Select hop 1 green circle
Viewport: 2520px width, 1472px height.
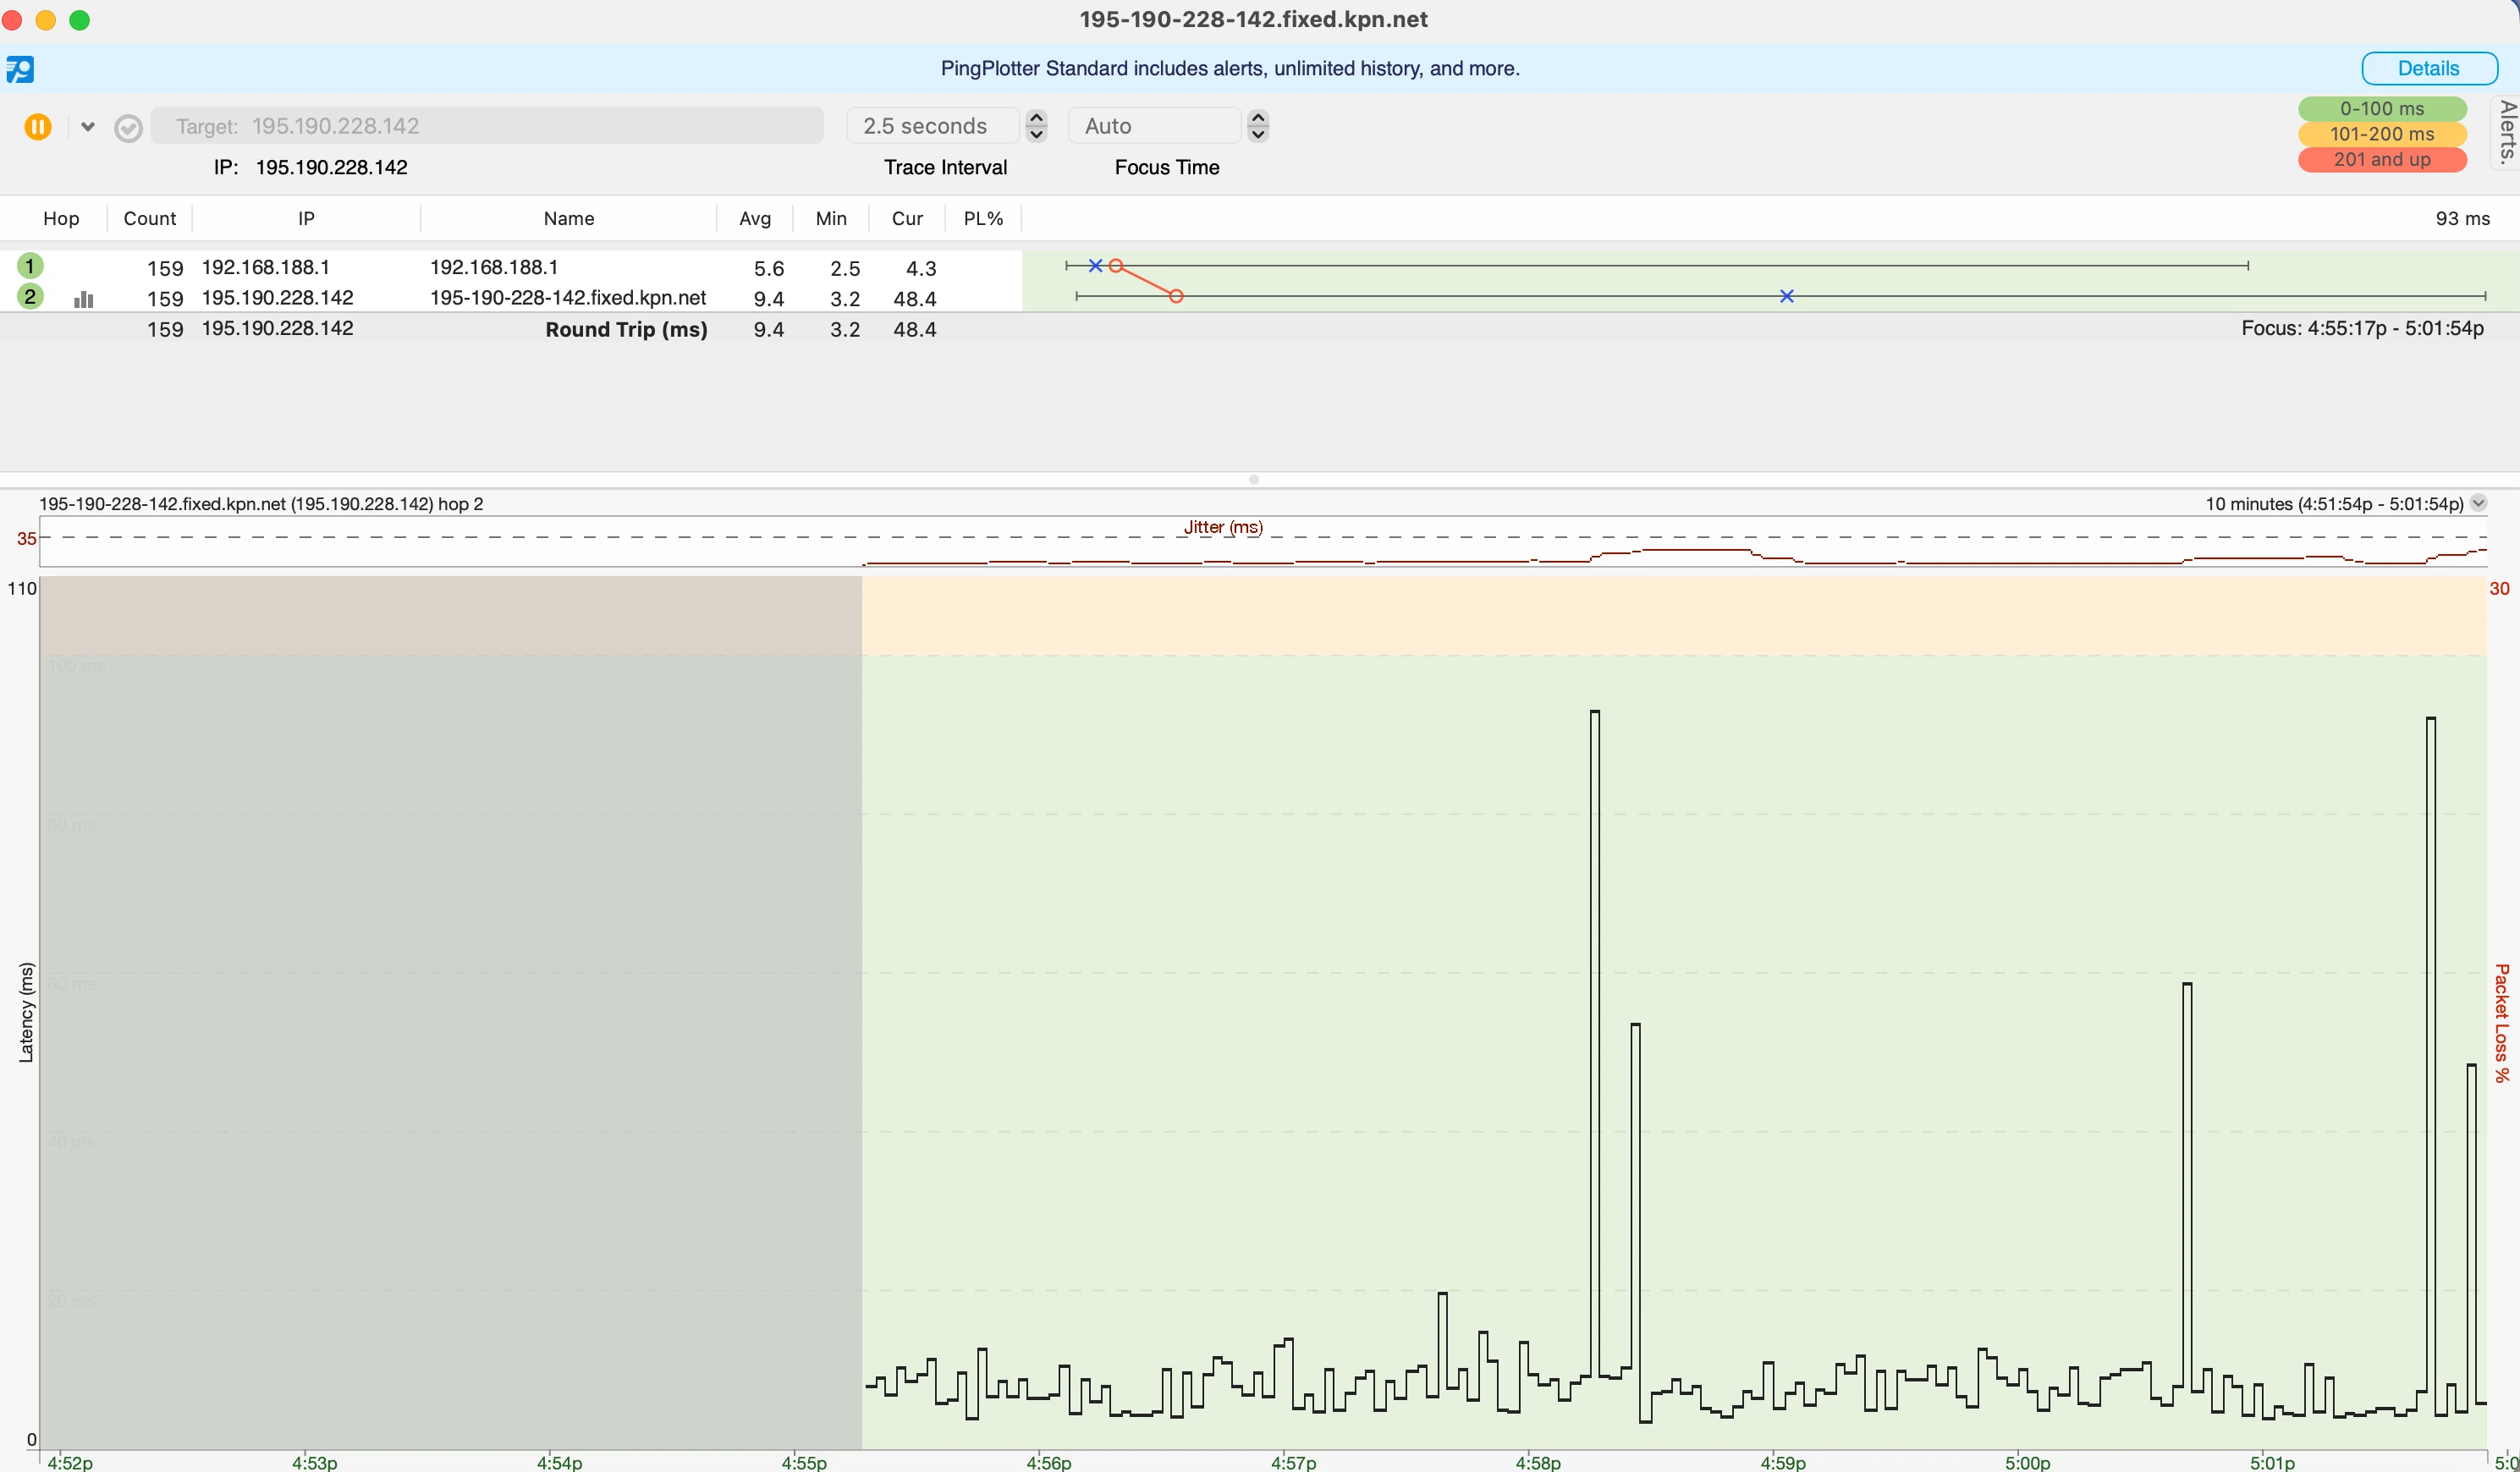click(x=30, y=266)
